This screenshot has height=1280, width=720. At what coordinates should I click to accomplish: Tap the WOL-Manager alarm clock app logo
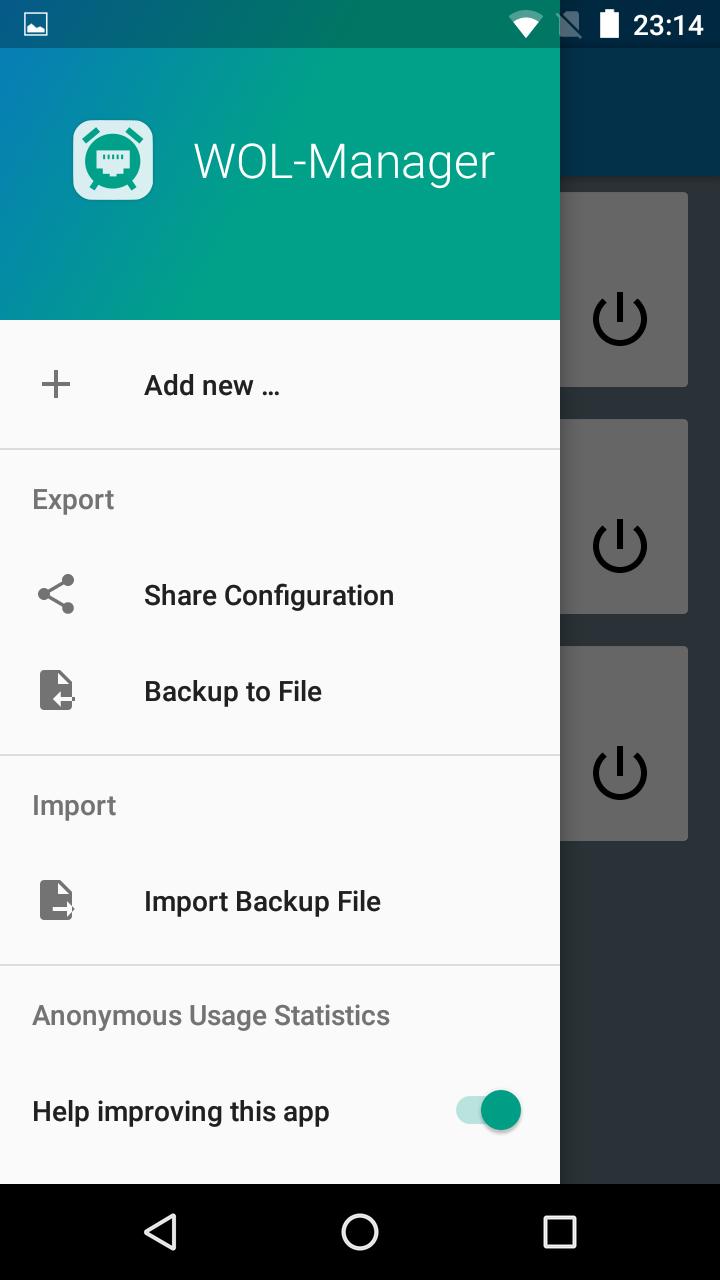click(113, 160)
